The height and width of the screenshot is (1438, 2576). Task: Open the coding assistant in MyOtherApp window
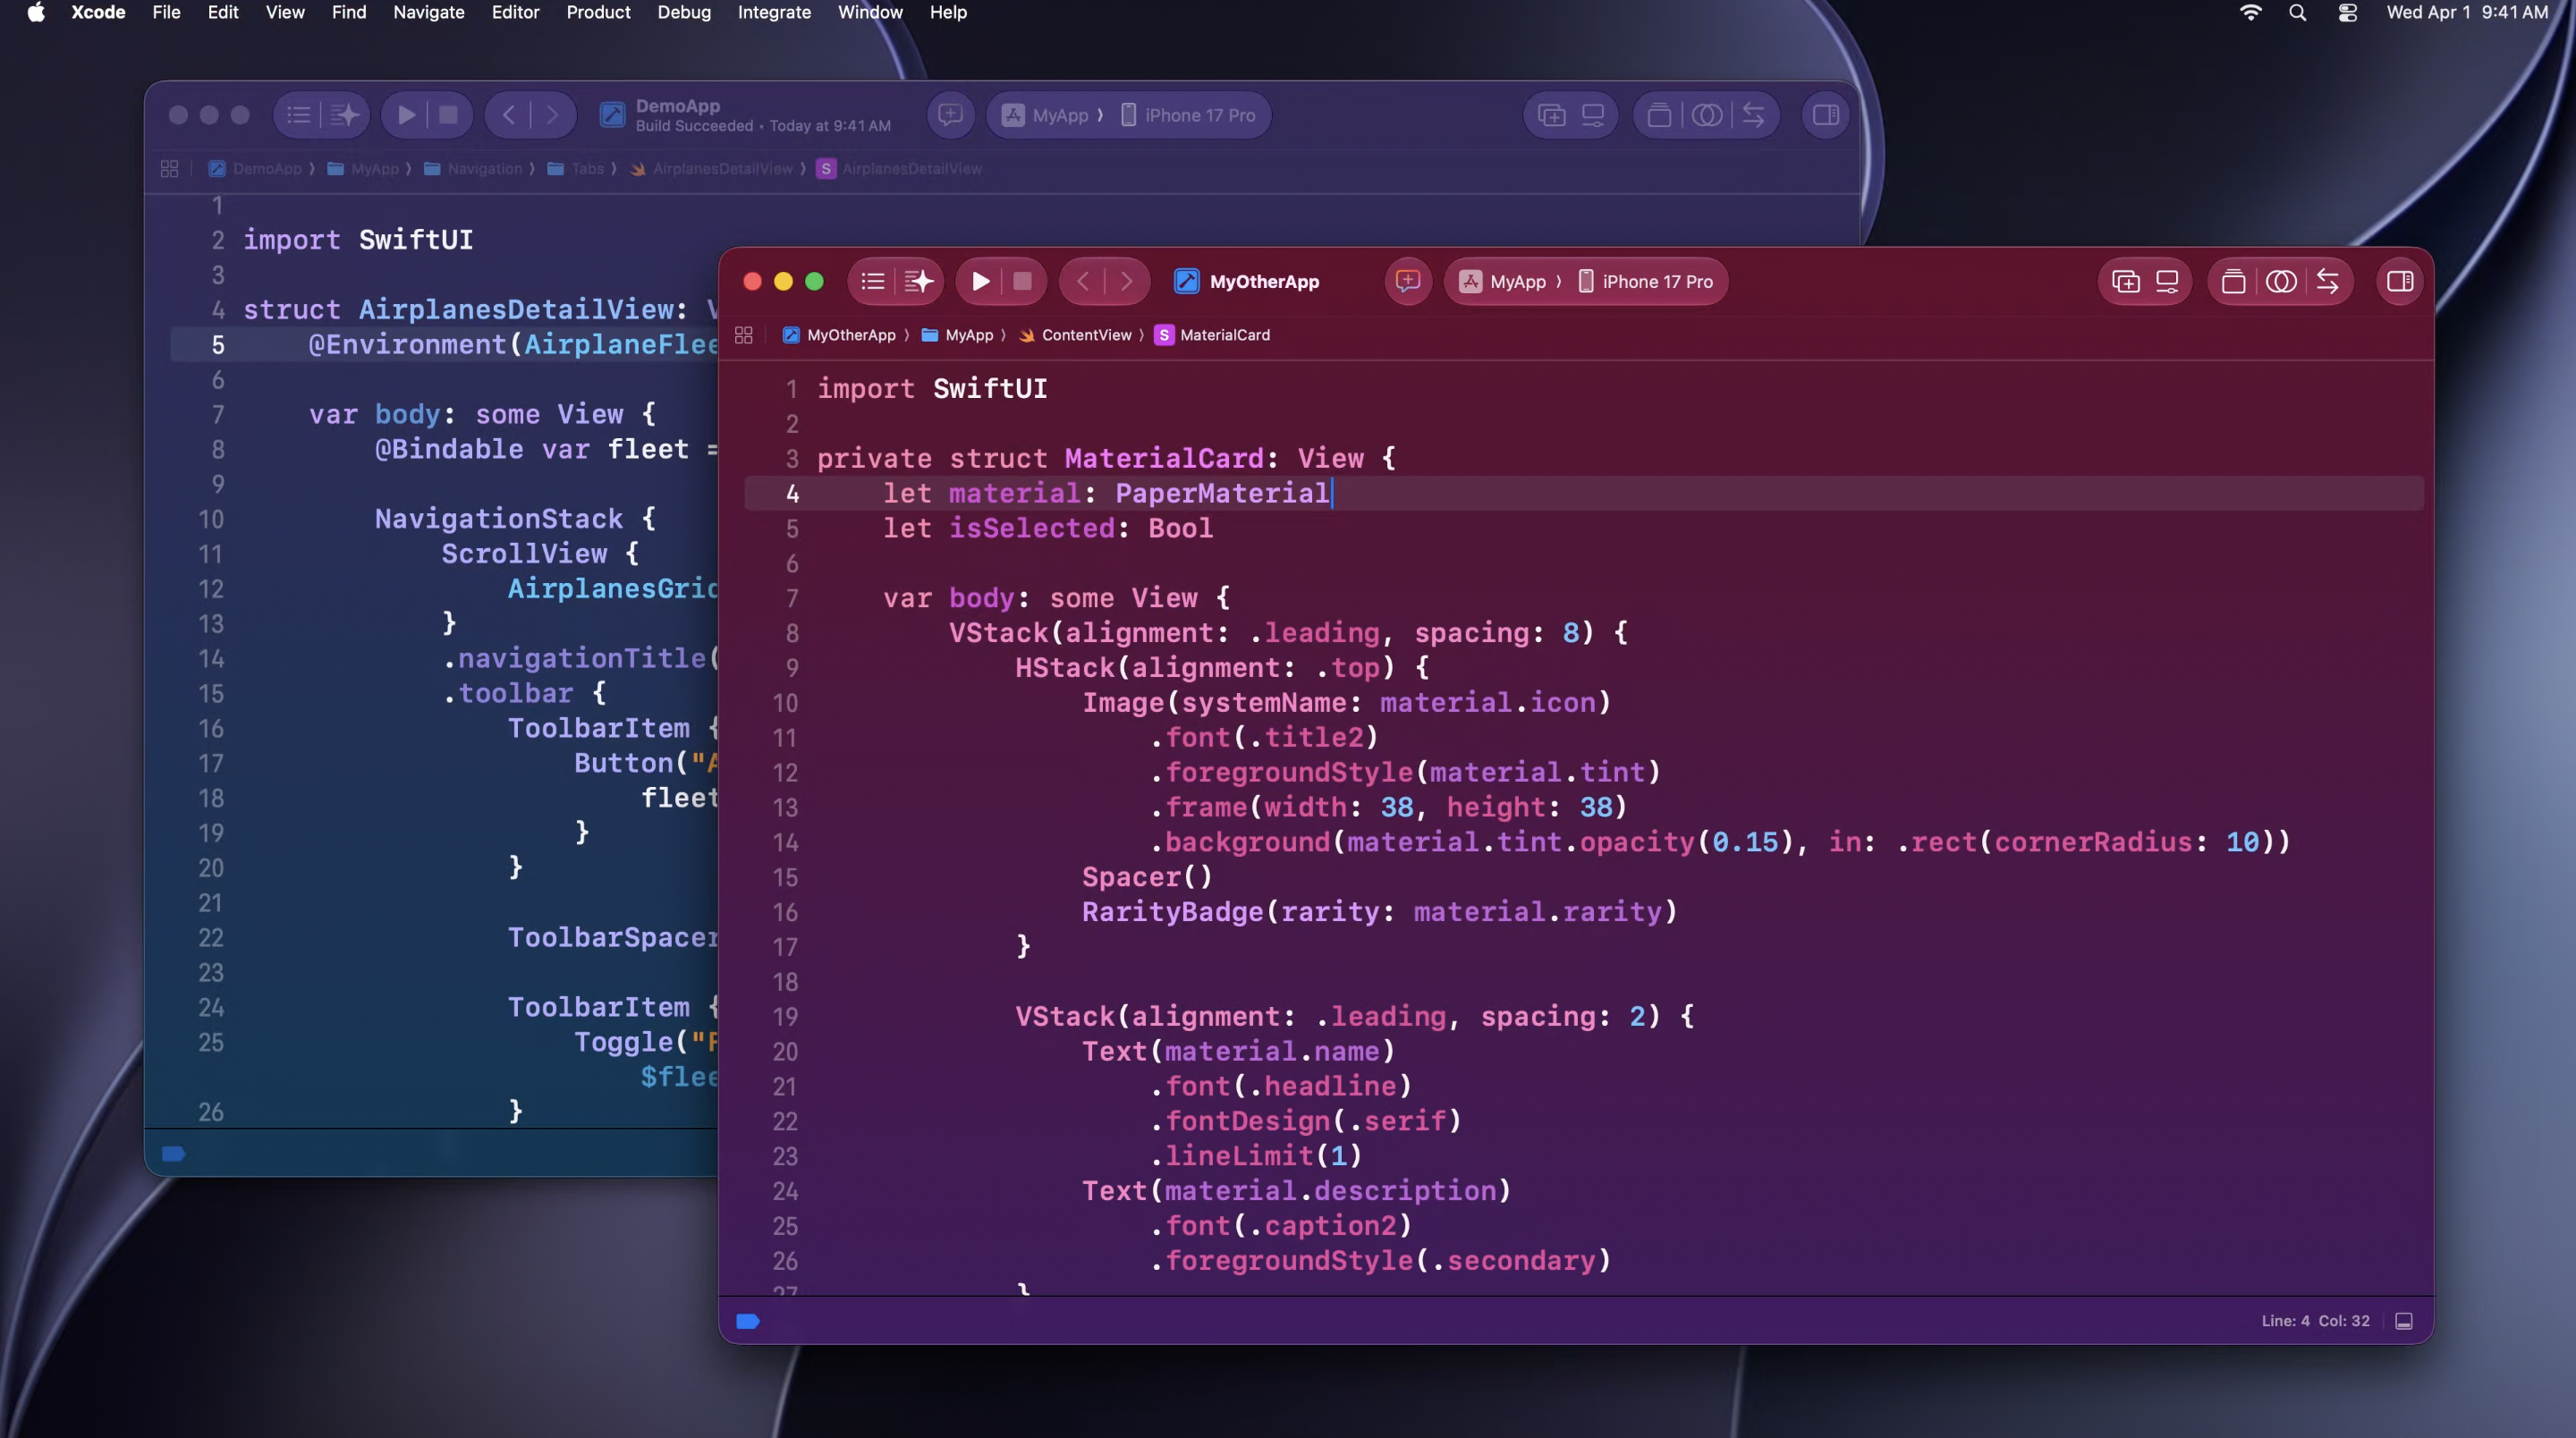point(919,282)
